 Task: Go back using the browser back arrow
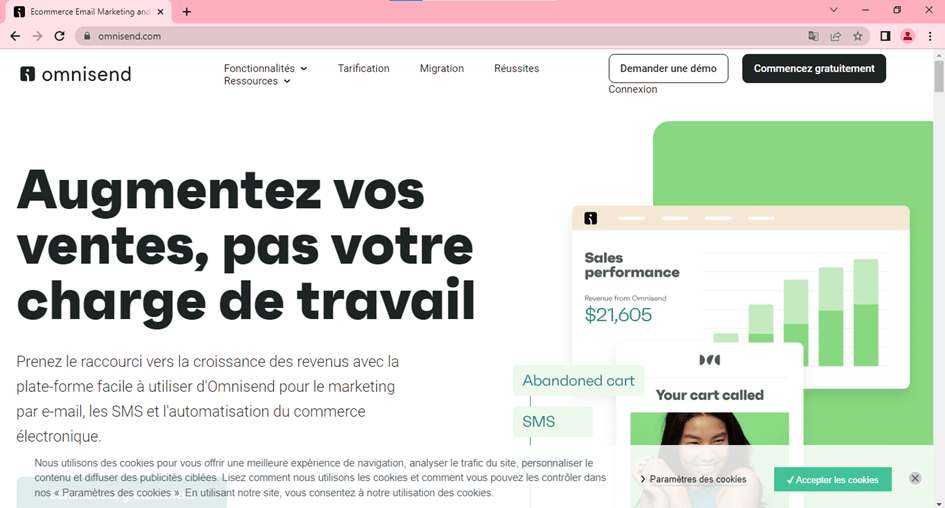pyautogui.click(x=15, y=36)
